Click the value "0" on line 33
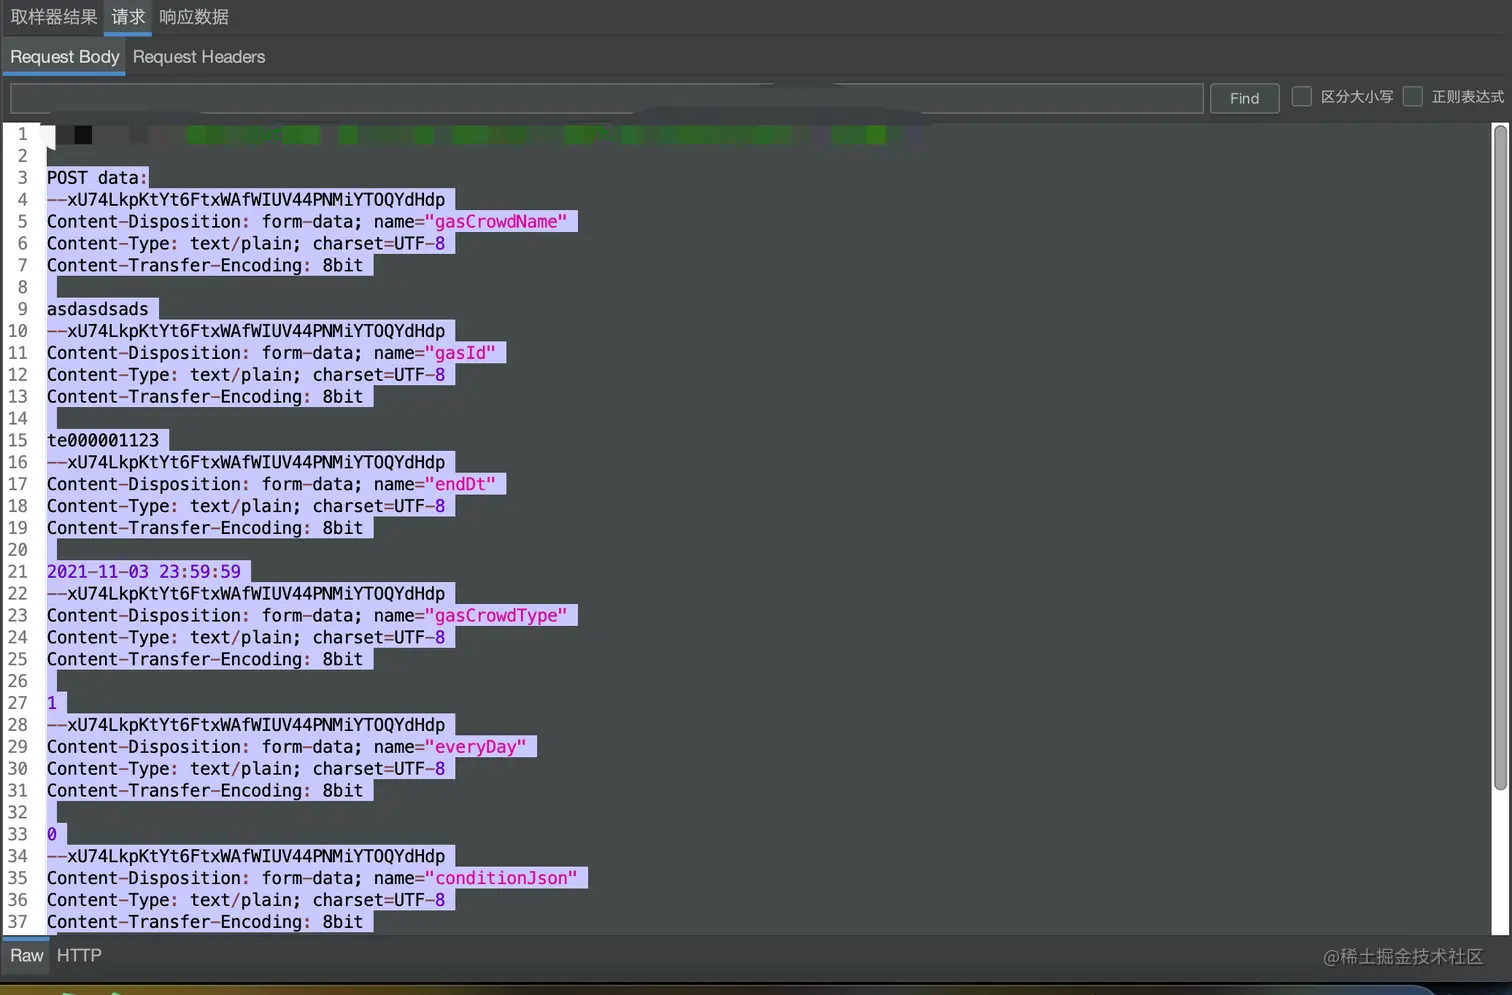Image resolution: width=1512 pixels, height=995 pixels. (x=52, y=834)
